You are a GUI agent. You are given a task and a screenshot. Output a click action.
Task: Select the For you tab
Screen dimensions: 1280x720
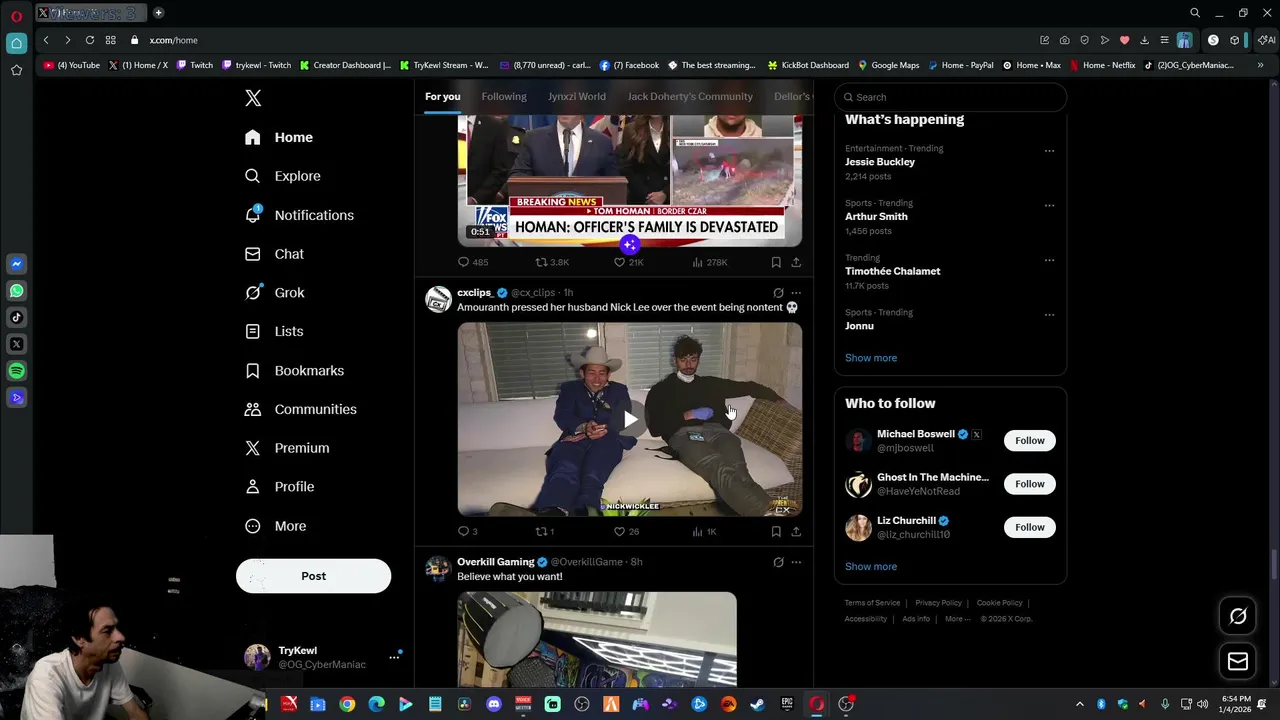442,96
